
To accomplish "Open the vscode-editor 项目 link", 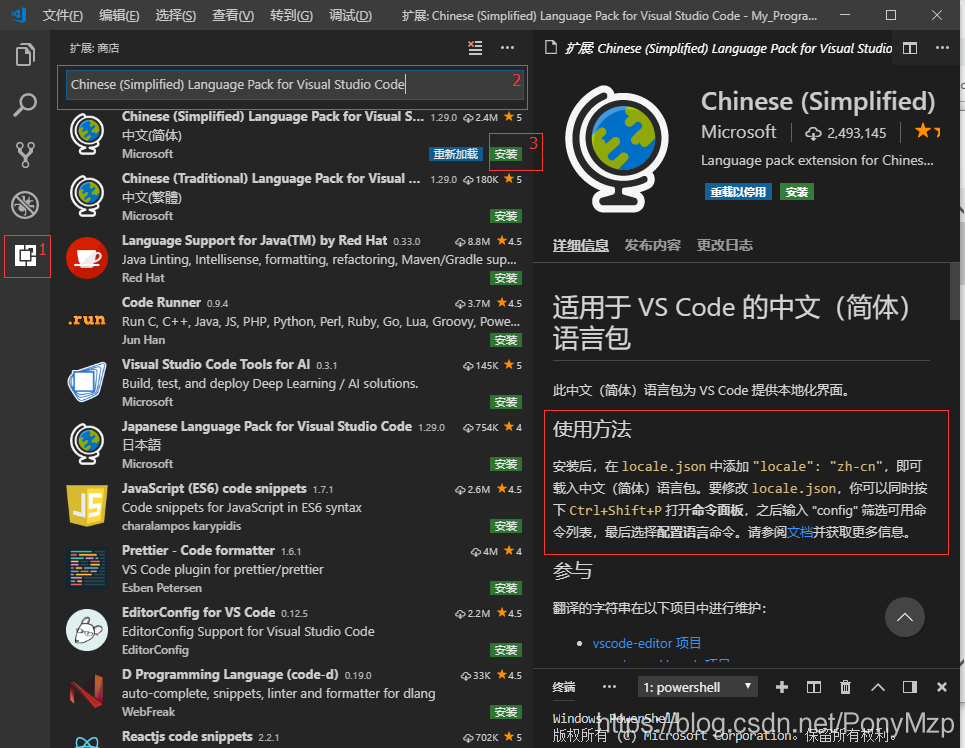I will click(647, 643).
